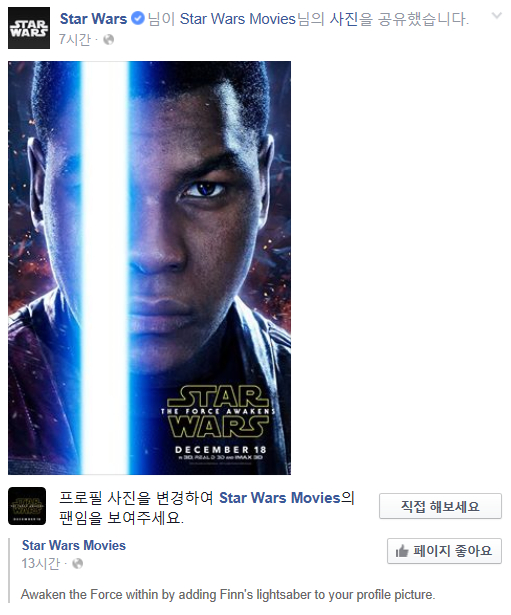
Task: Click the globe icon beside 7시간
Action: [x=108, y=40]
